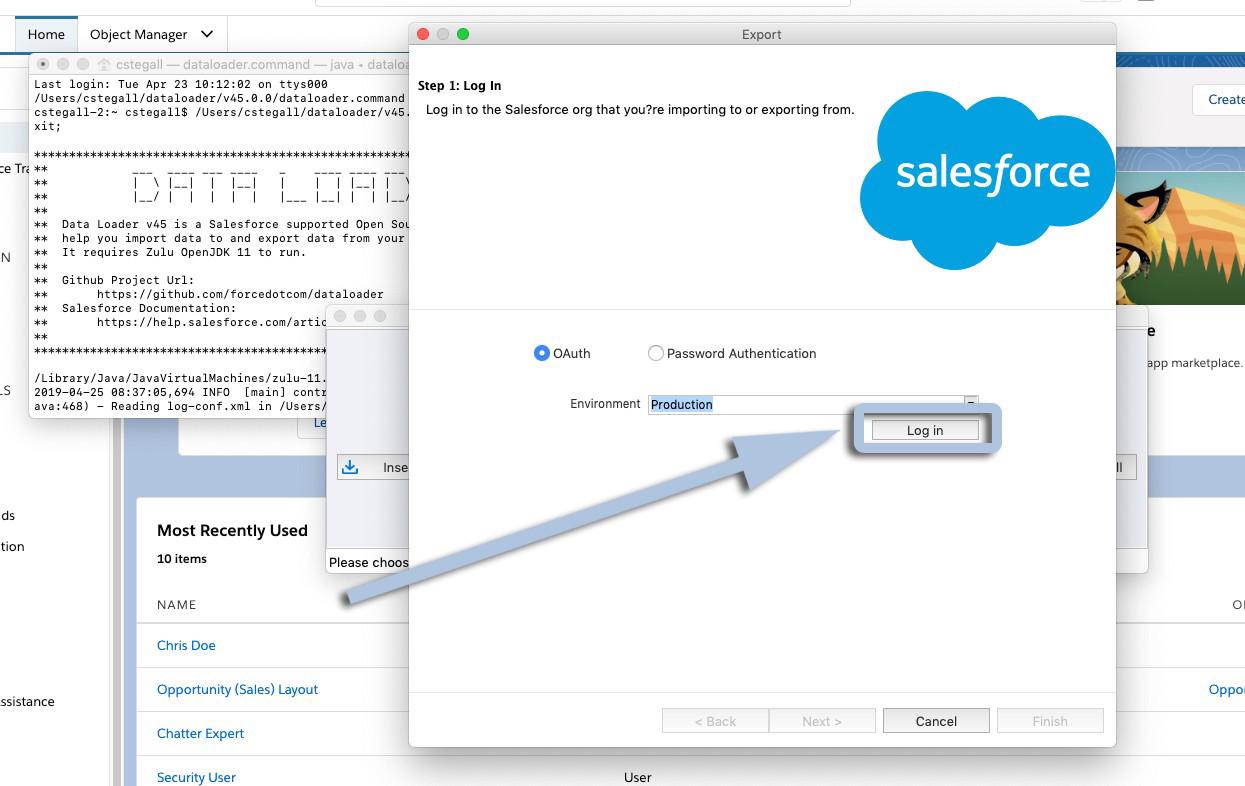Click the Cancel button in the Export dialog
This screenshot has width=1245, height=786.
point(935,720)
